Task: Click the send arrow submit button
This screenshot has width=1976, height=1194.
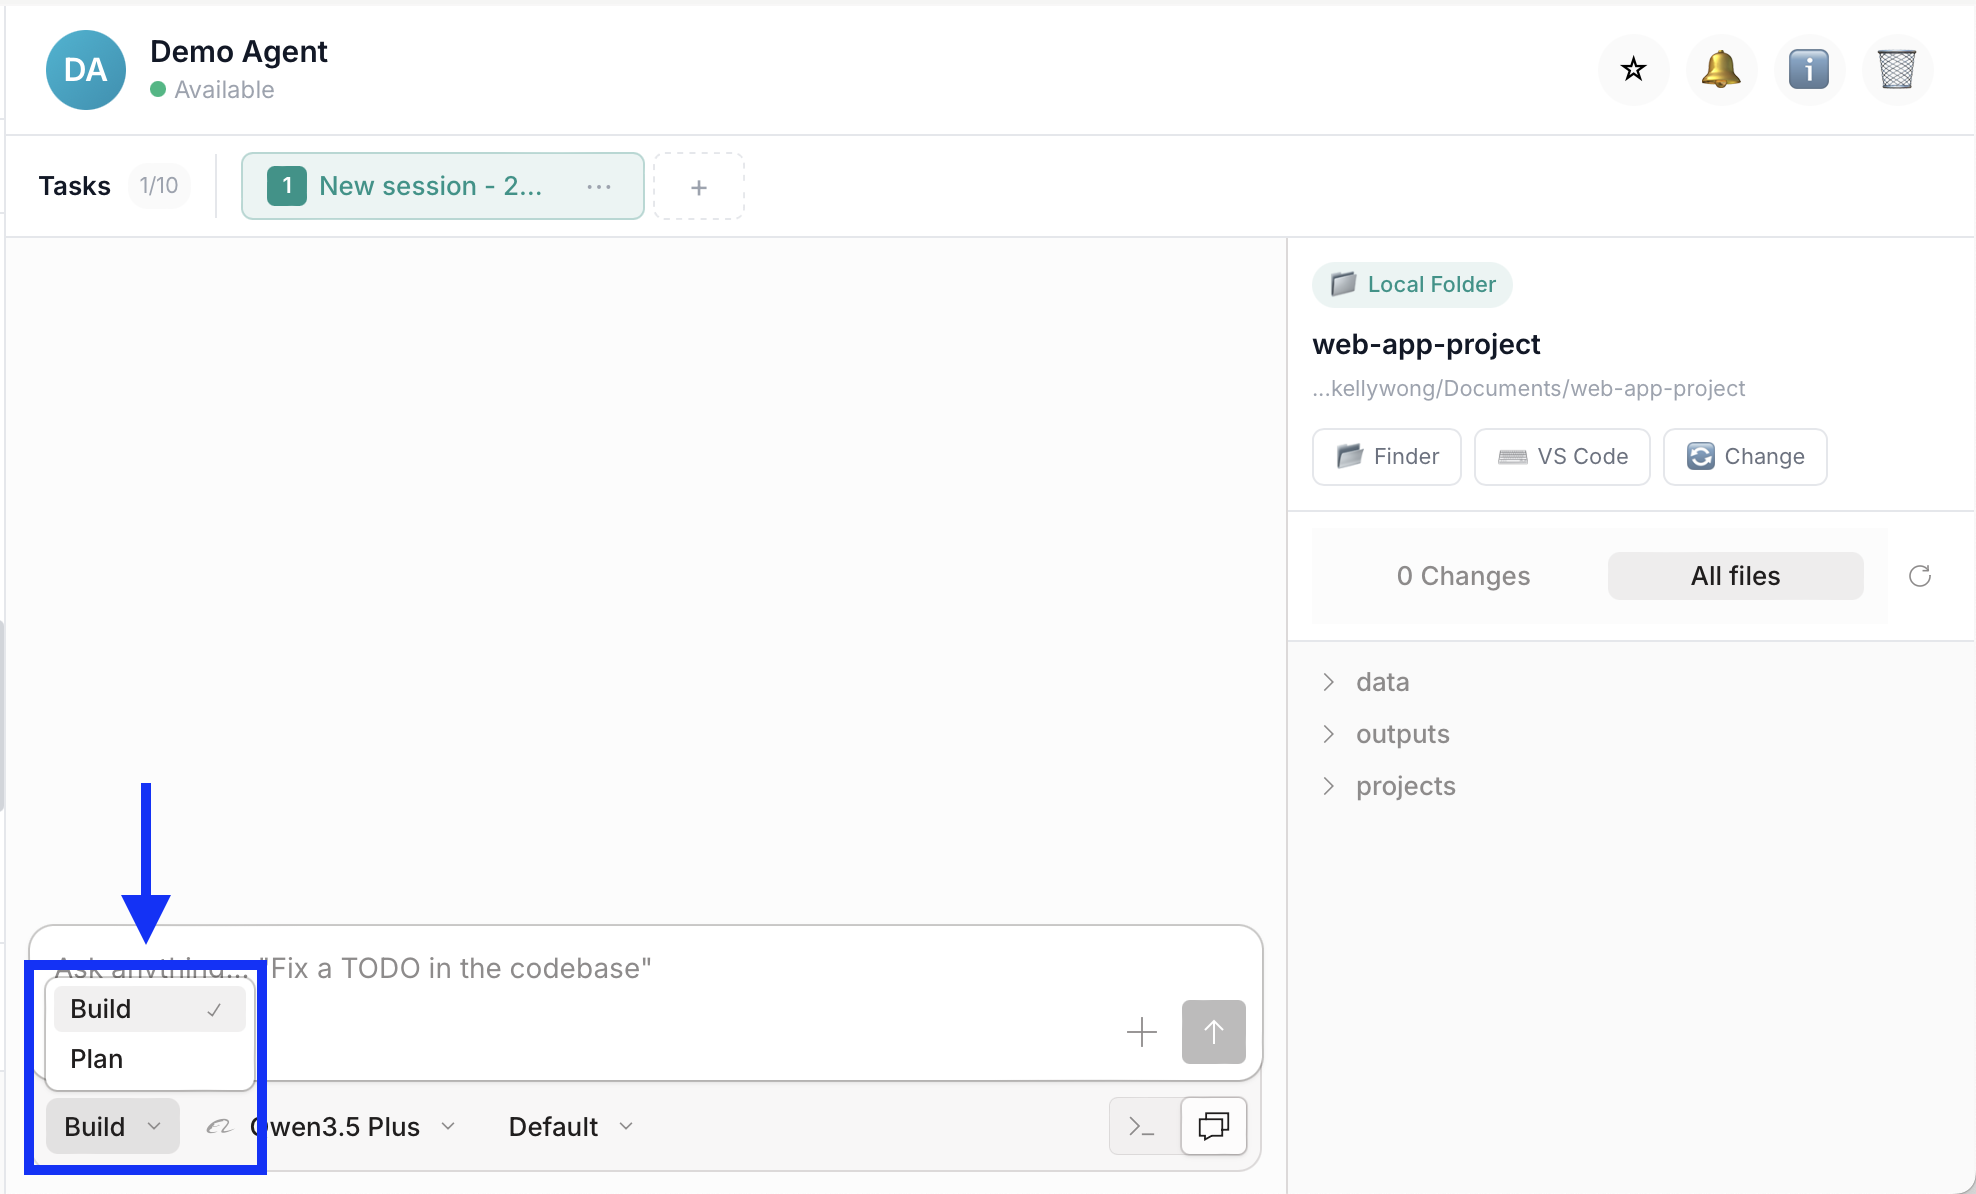Action: [1213, 1032]
